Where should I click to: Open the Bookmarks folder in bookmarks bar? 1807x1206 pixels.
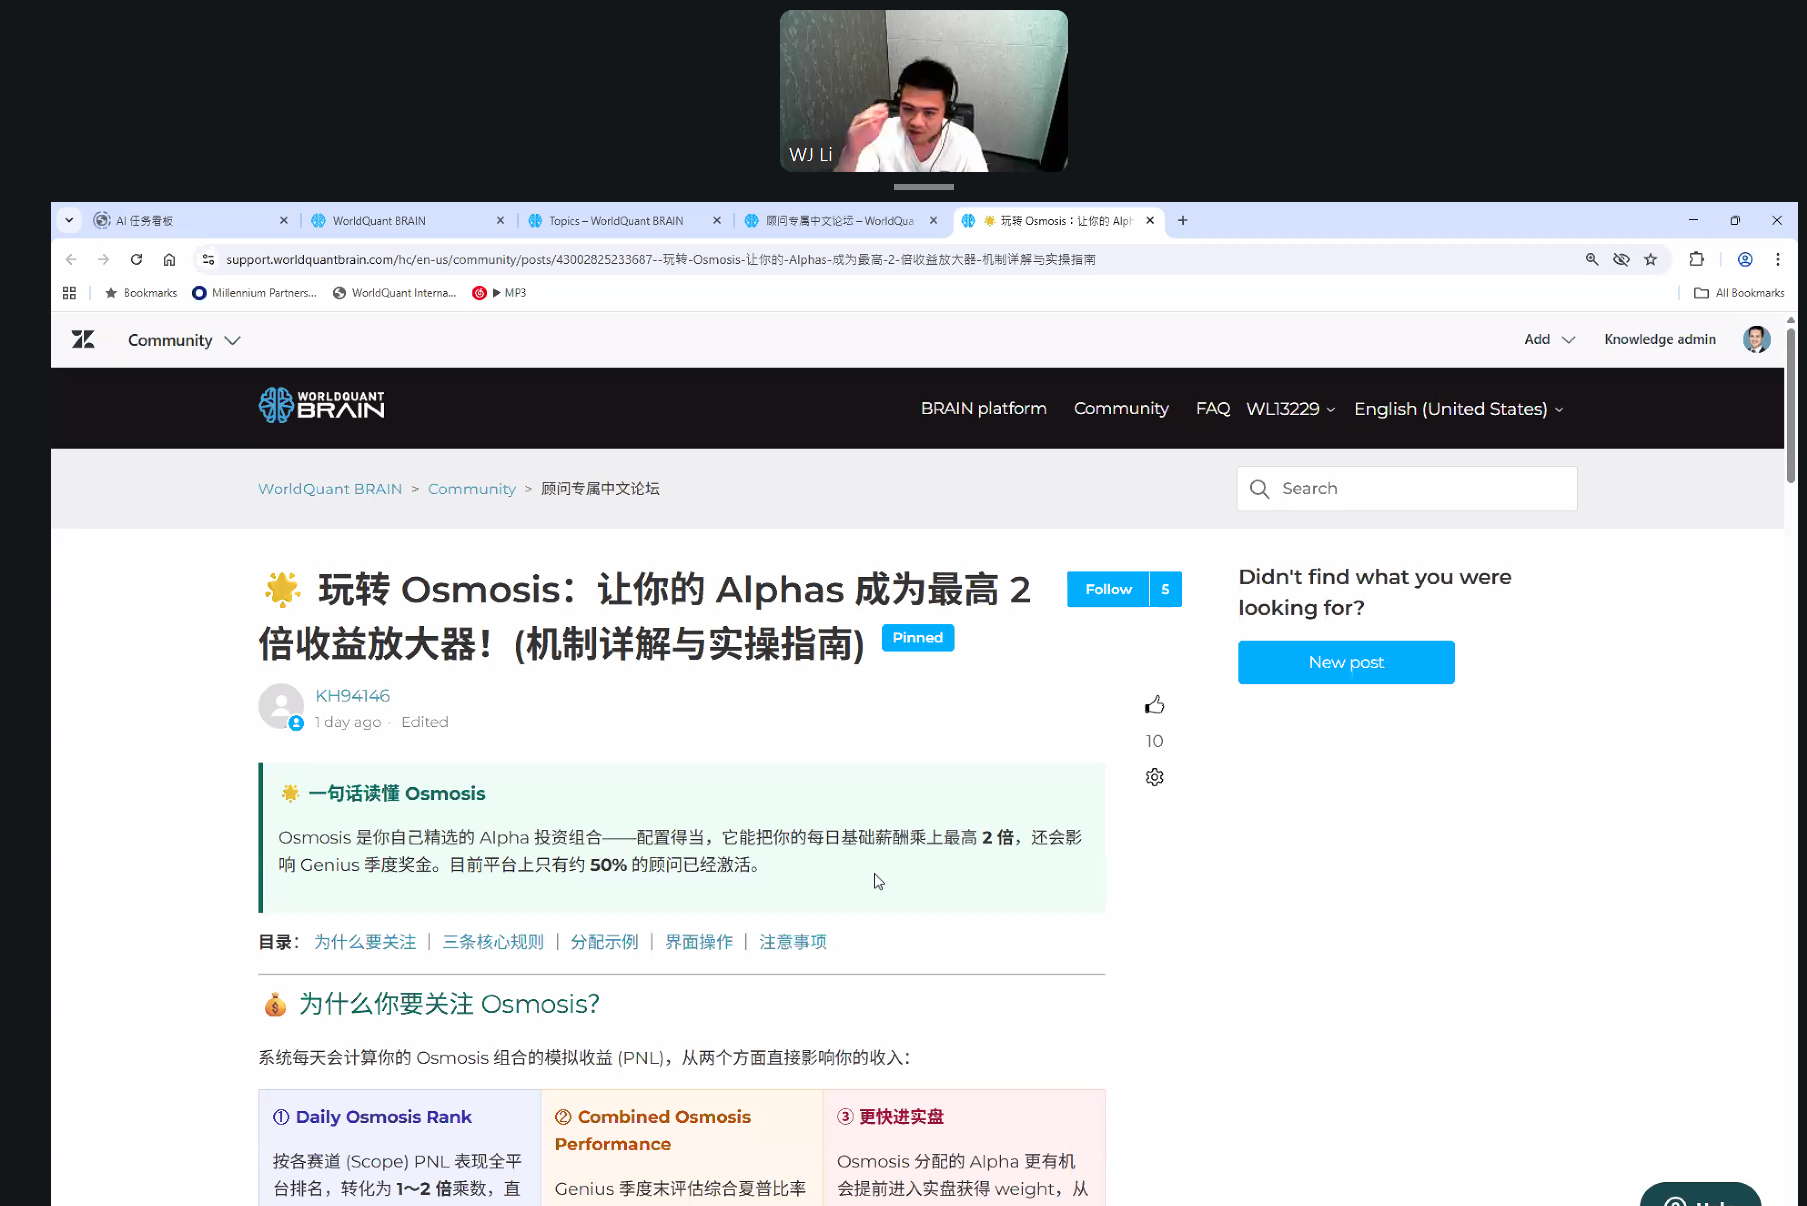[x=141, y=293]
